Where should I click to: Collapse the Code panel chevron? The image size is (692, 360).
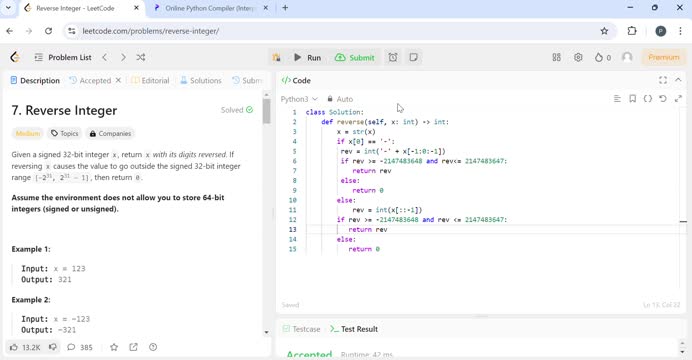[678, 80]
